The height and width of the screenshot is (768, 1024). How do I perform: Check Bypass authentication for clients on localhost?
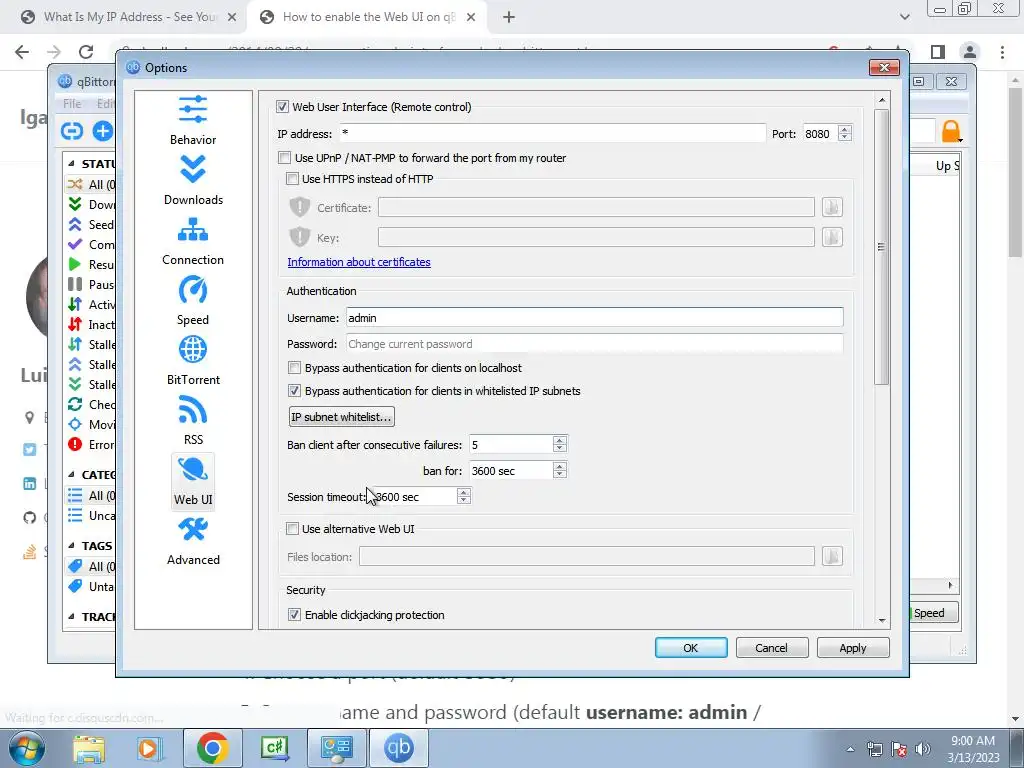click(x=295, y=368)
